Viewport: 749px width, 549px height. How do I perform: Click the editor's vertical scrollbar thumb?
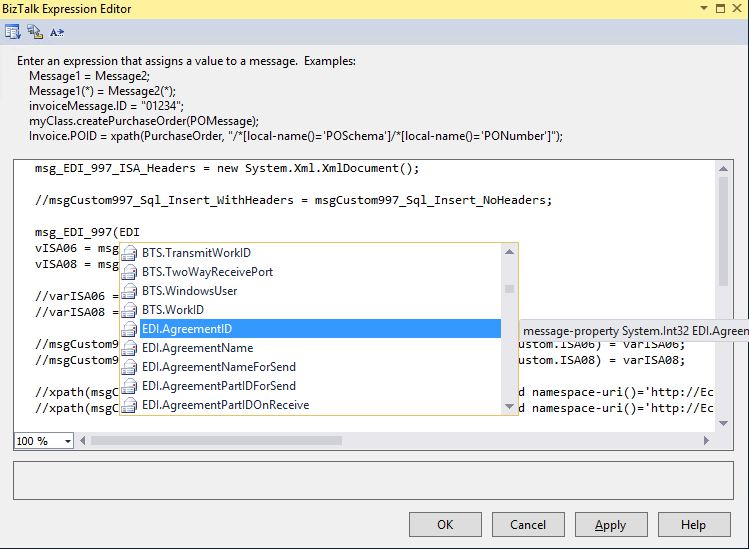point(723,232)
